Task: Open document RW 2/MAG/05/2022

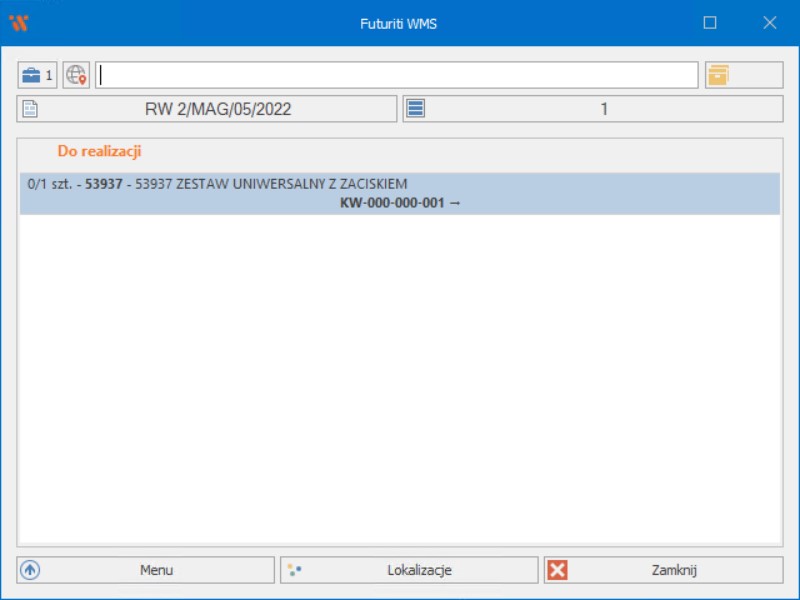Action: (218, 109)
